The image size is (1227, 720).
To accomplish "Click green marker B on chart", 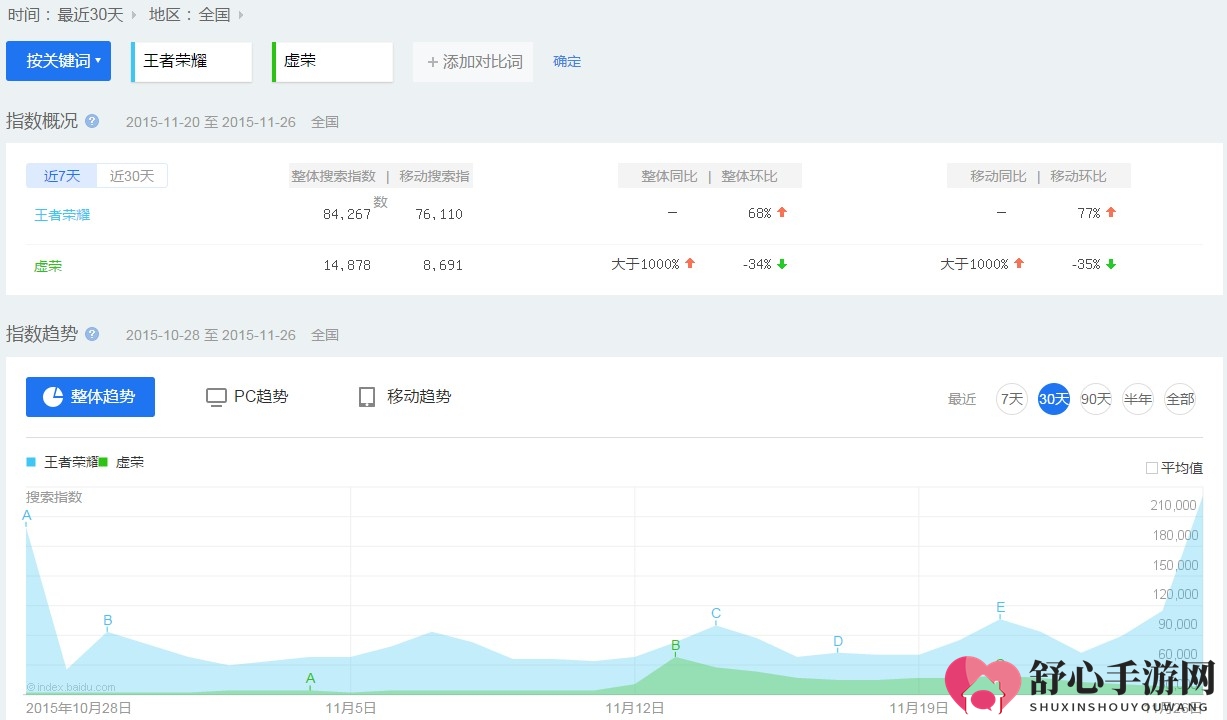I will point(675,645).
